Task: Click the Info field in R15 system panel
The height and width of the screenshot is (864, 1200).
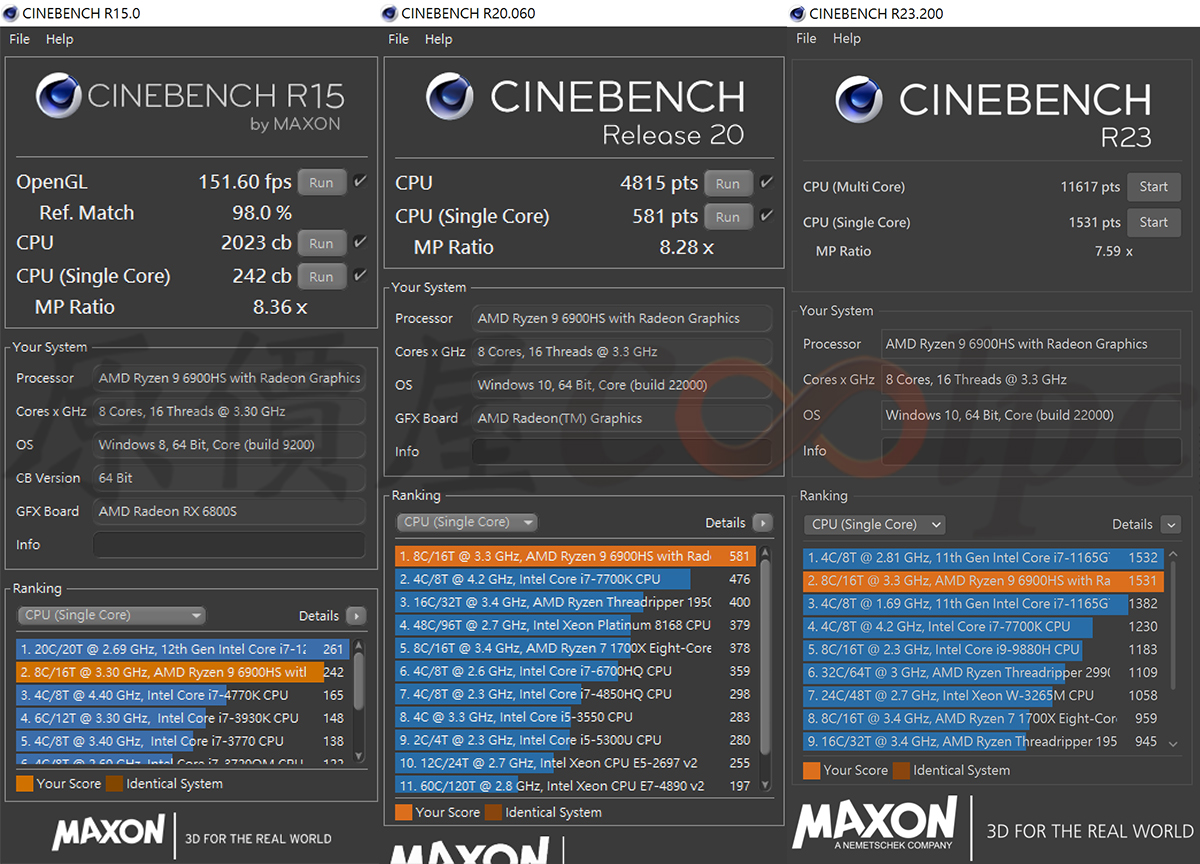Action: (229, 545)
